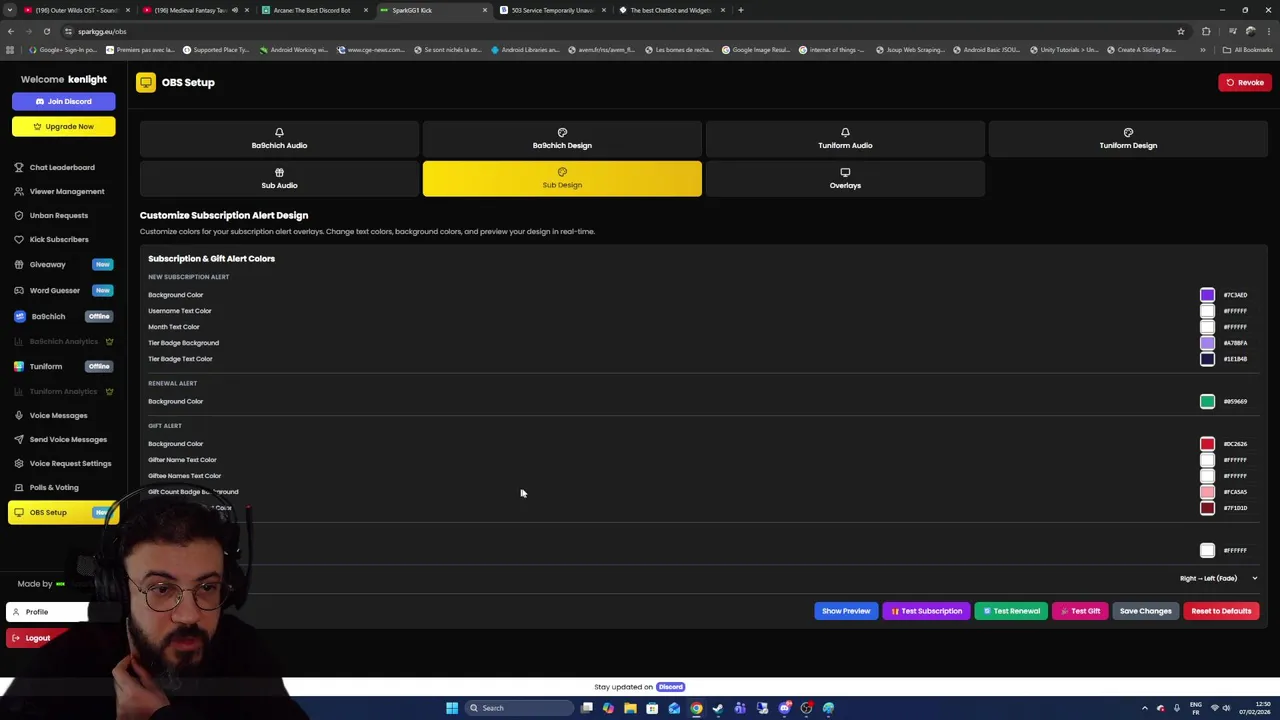Image resolution: width=1280 pixels, height=720 pixels.
Task: Click Reset to Defaults button
Action: point(1221,611)
